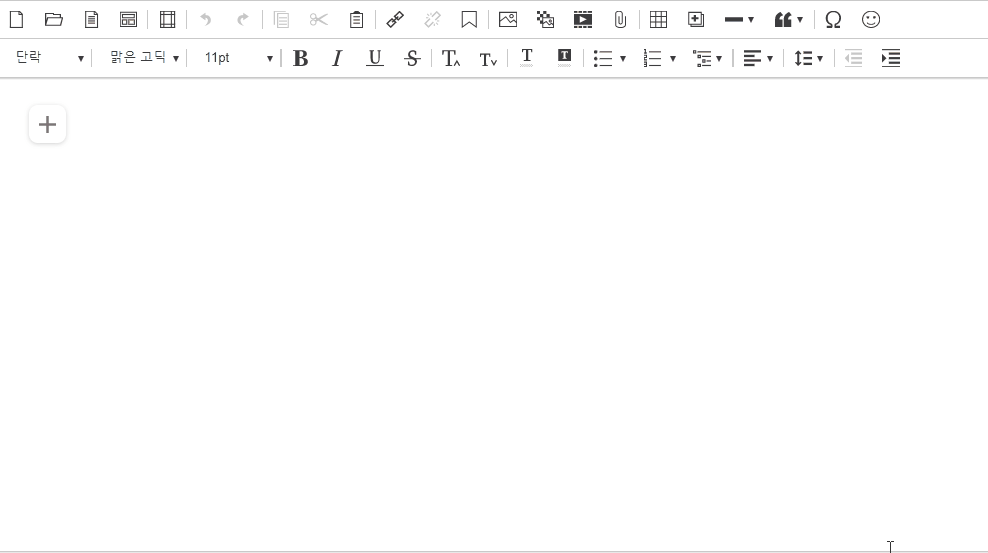The height and width of the screenshot is (553, 988).
Task: Click the New Document icon
Action: [x=16, y=19]
